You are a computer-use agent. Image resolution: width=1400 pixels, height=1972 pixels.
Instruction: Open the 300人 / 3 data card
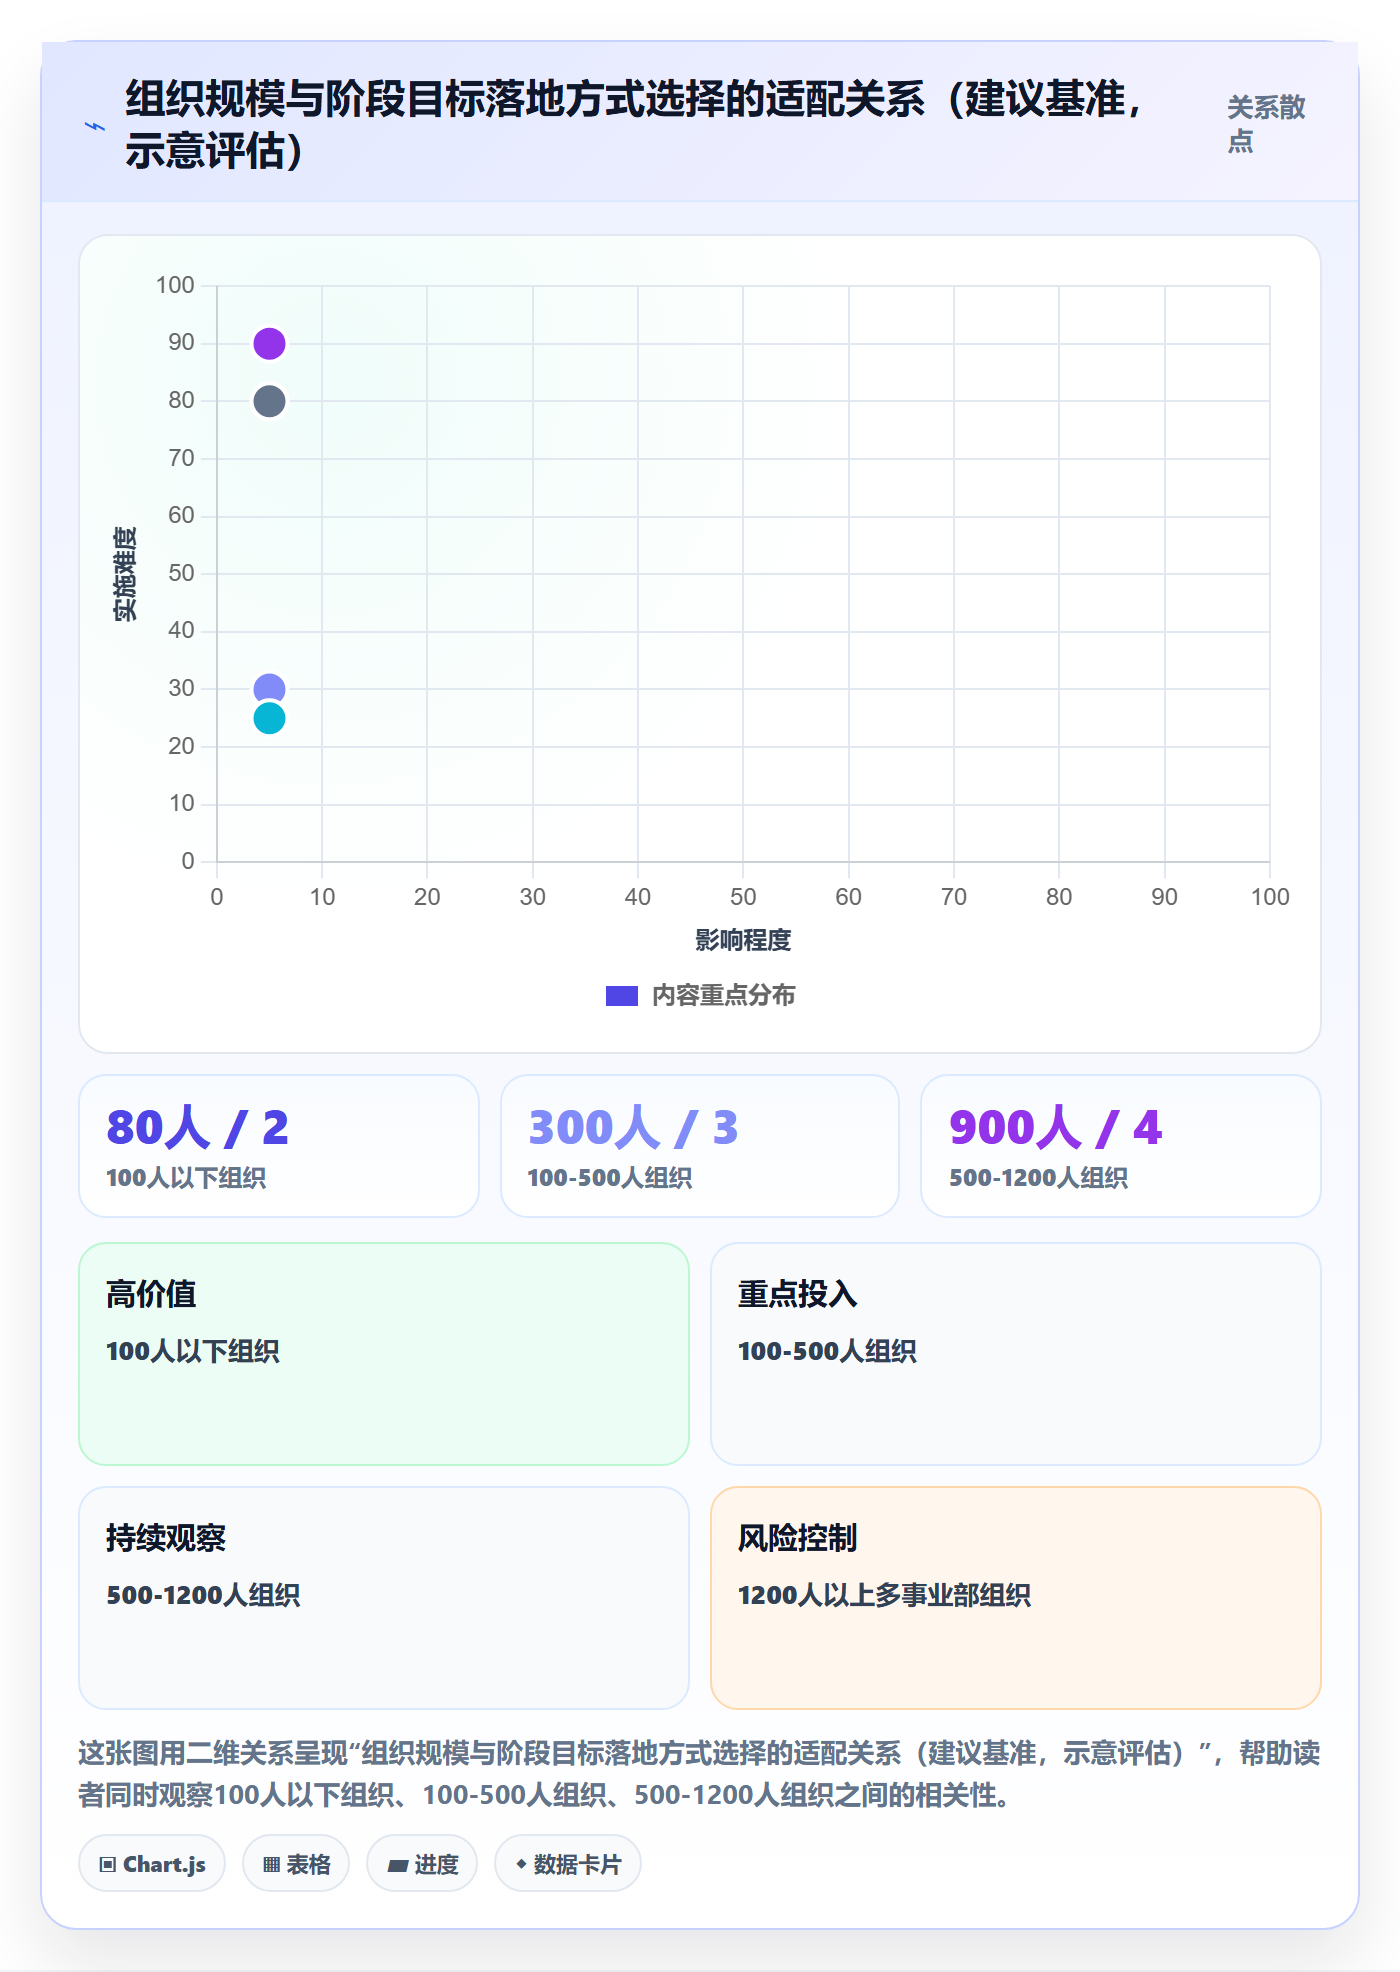pyautogui.click(x=700, y=1146)
